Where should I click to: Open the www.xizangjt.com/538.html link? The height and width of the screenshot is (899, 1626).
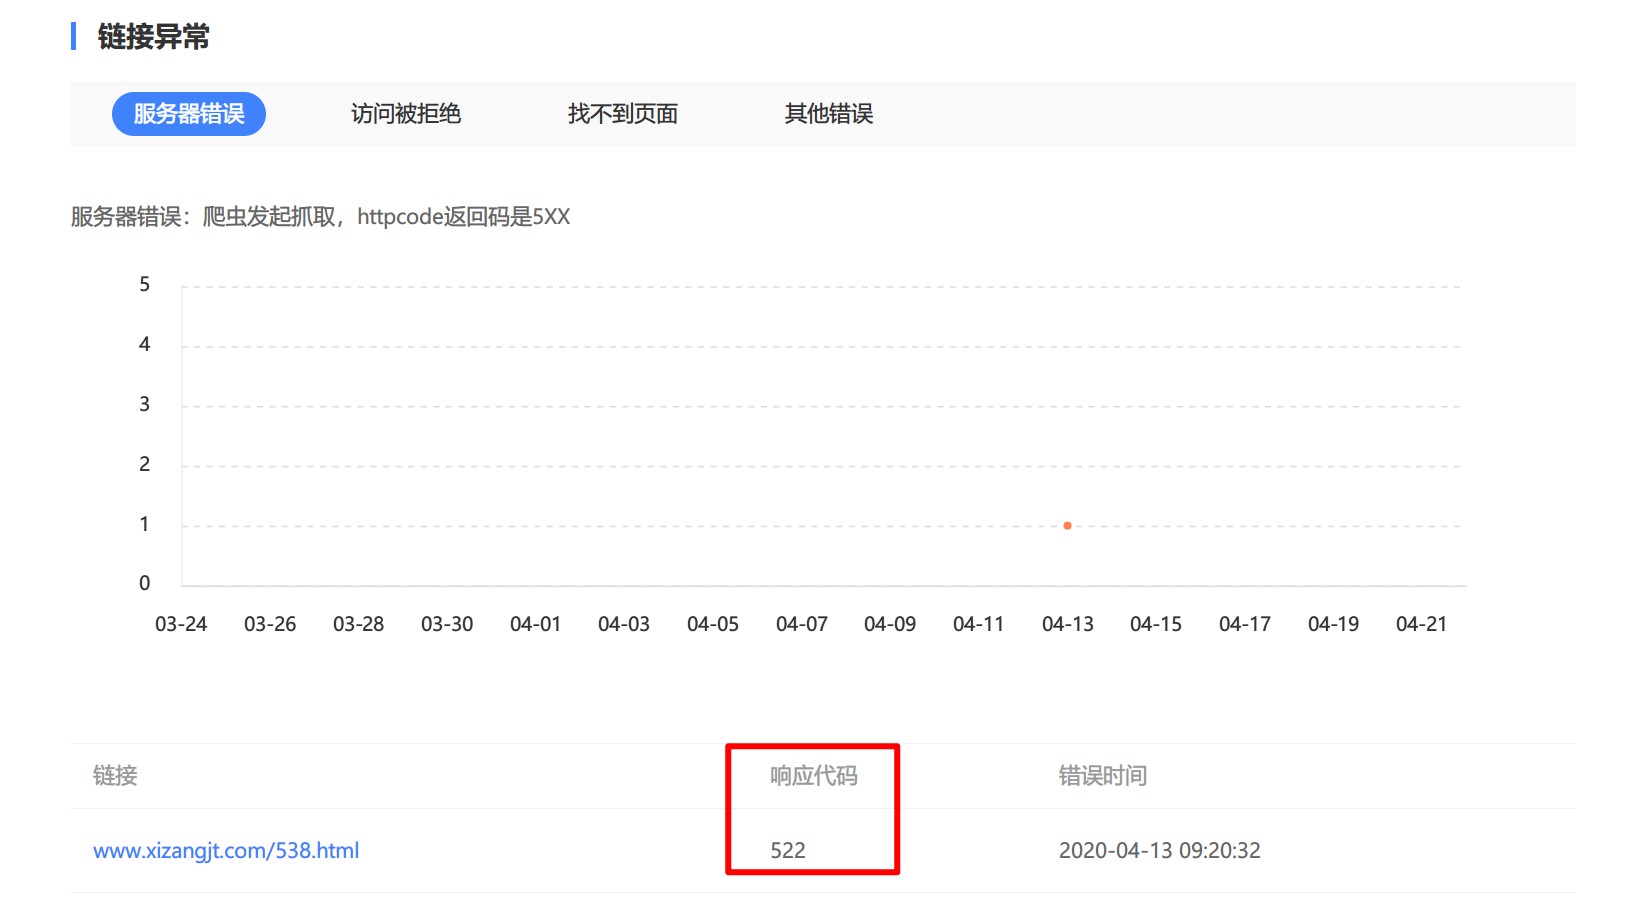(x=226, y=850)
